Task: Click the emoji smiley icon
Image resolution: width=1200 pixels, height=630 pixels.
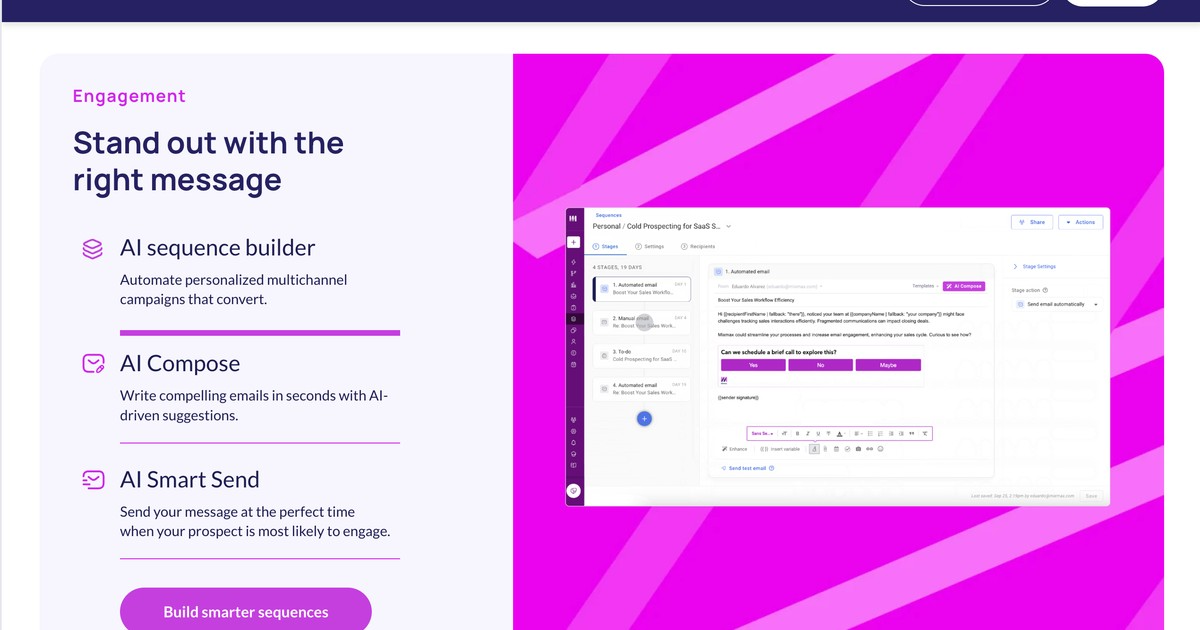Action: [880, 449]
